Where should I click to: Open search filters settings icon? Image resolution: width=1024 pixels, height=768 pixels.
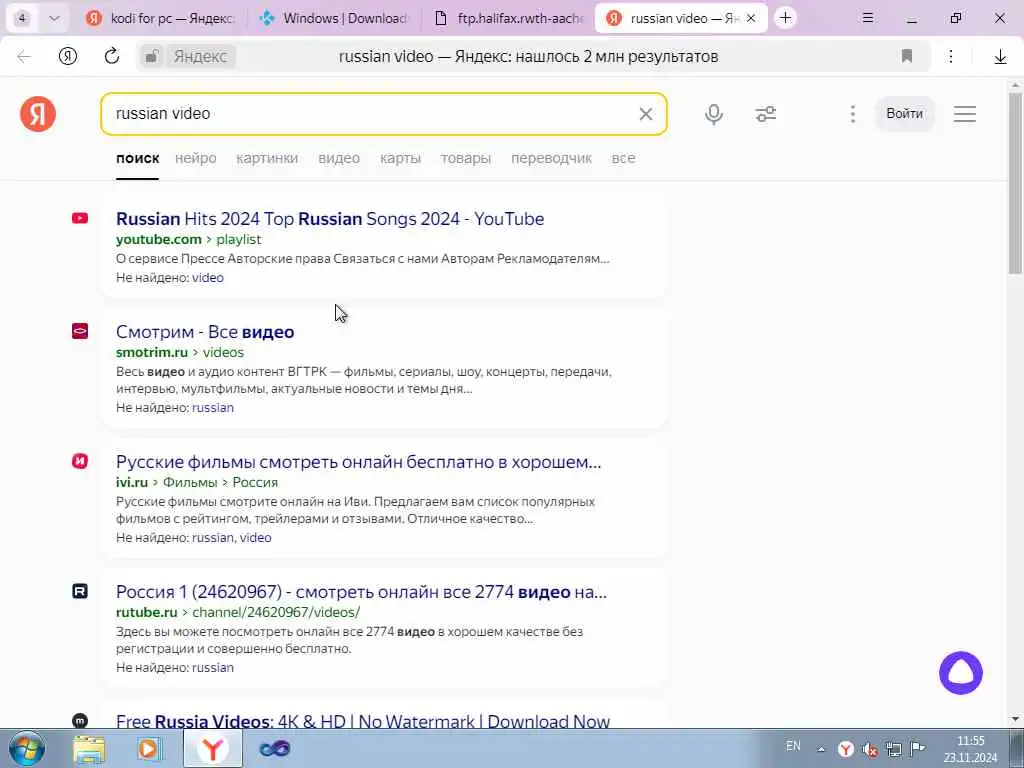pos(765,114)
